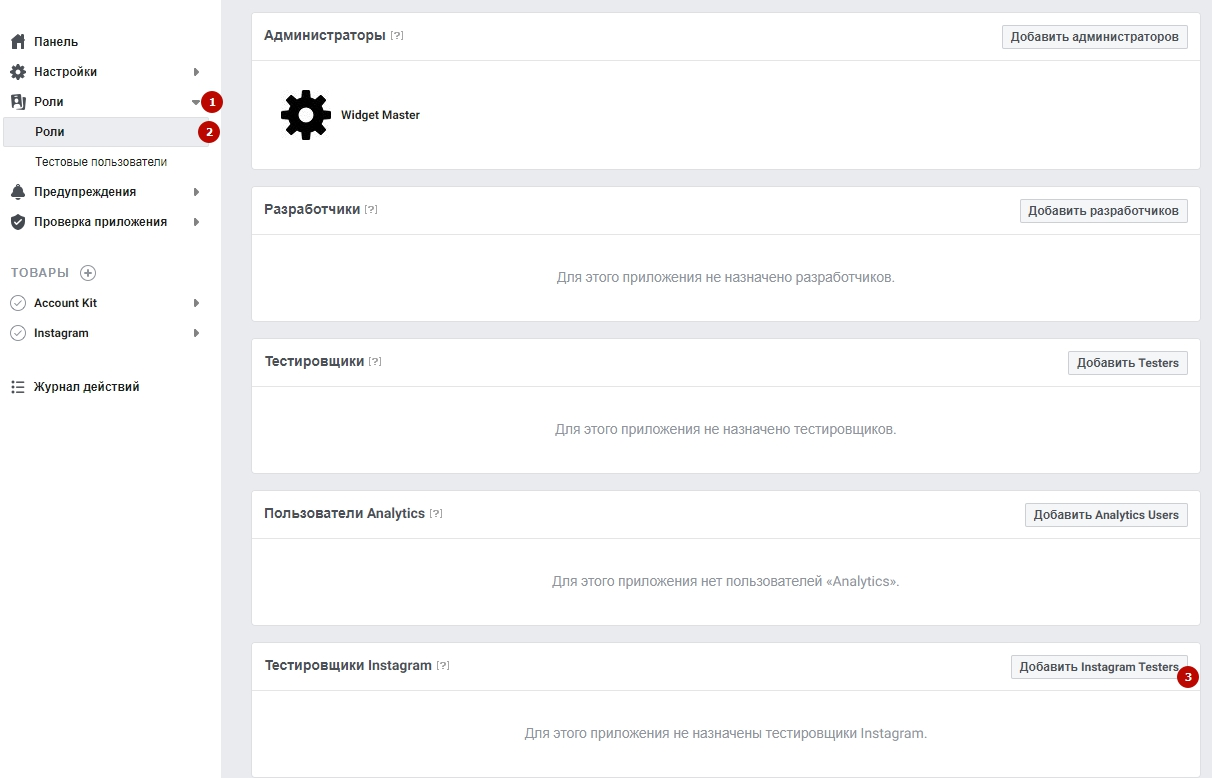1212x778 pixels.
Task: Collapse the Роли section arrow
Action: point(196,102)
